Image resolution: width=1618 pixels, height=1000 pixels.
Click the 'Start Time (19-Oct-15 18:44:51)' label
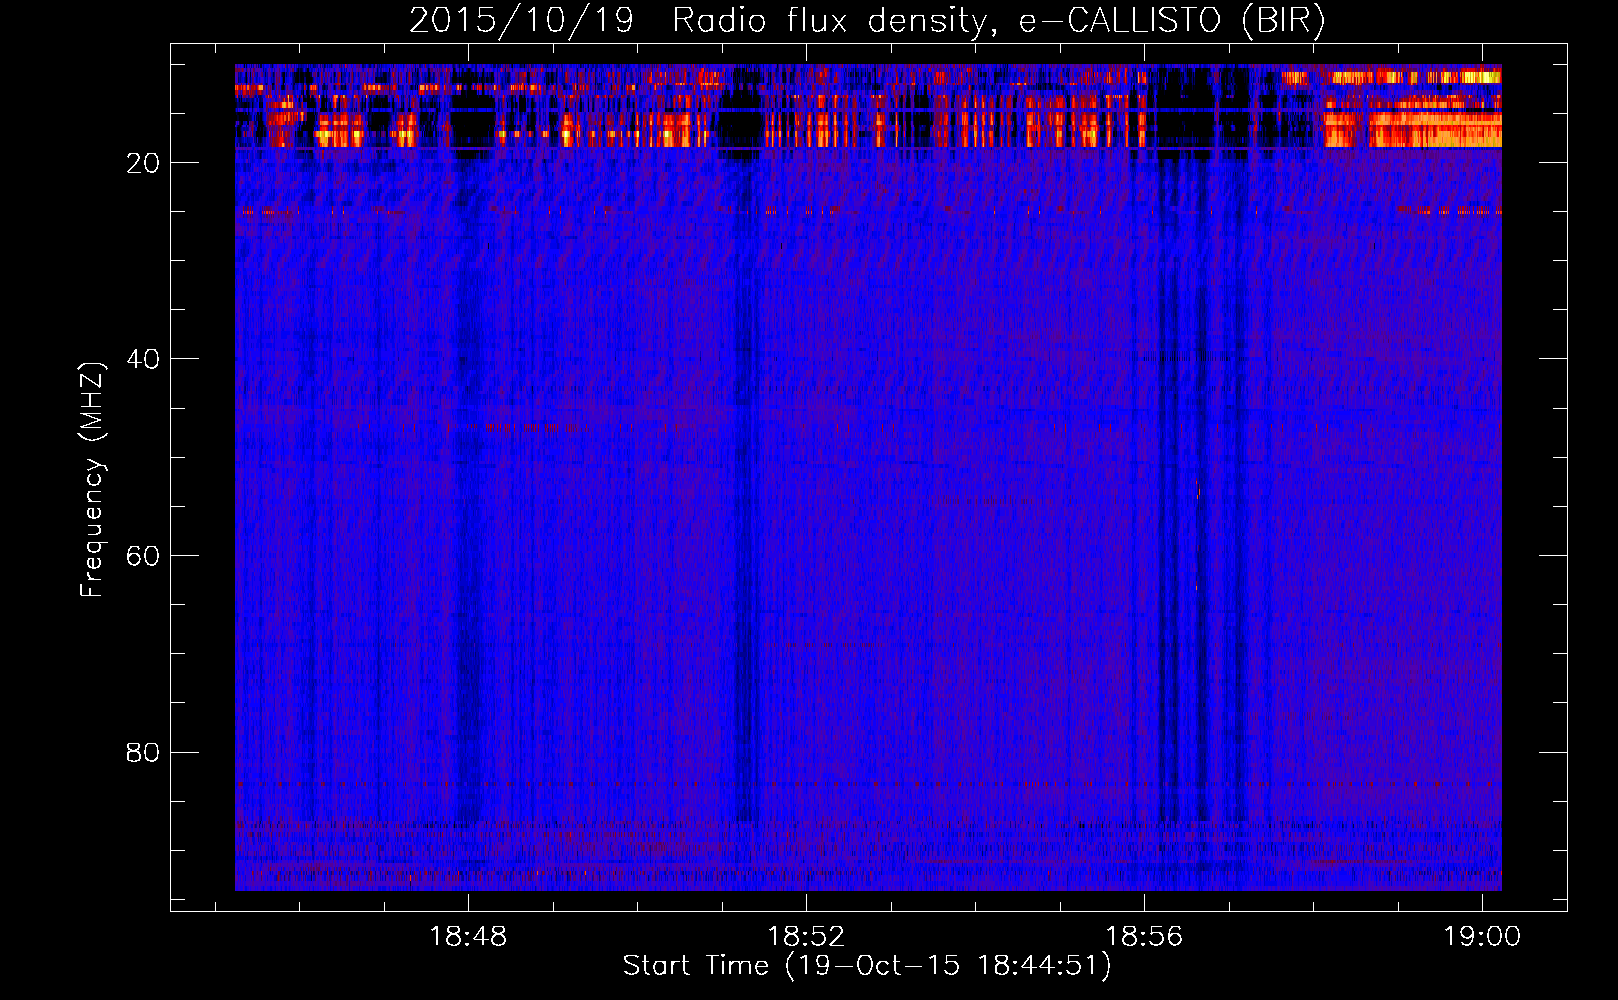[867, 966]
